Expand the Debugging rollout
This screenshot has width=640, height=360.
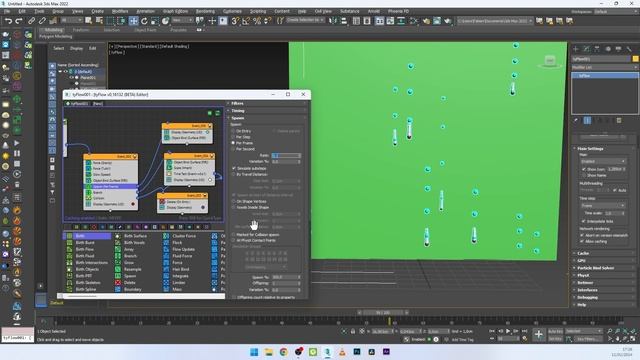click(604, 298)
